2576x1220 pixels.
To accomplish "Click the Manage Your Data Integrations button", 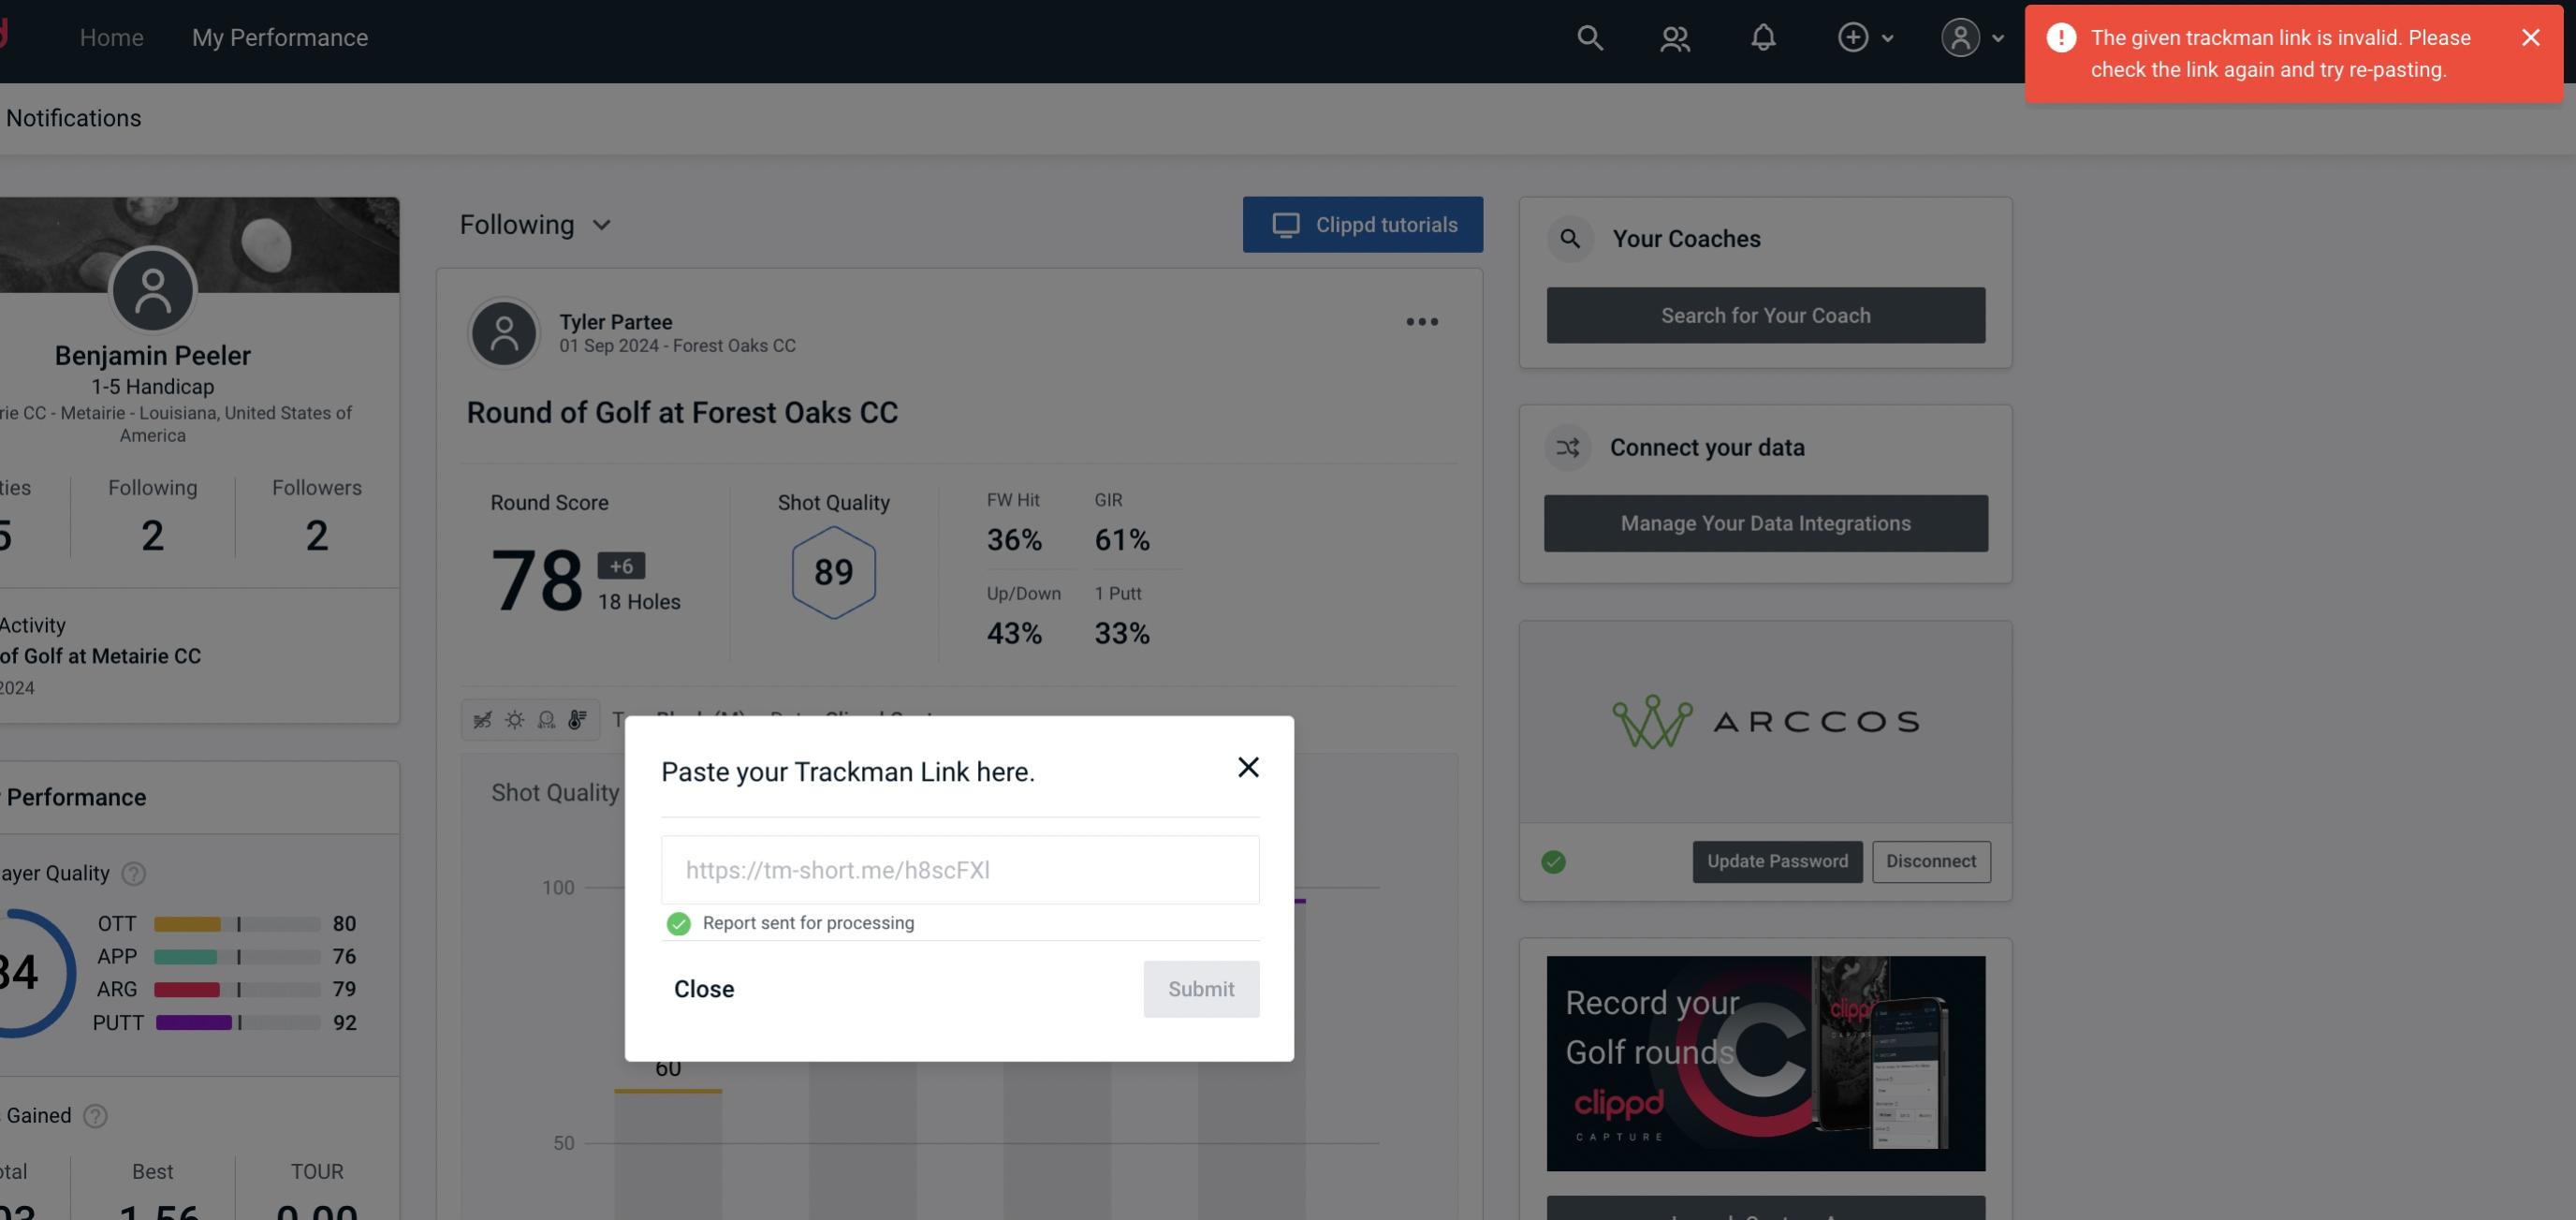I will pyautogui.click(x=1766, y=522).
